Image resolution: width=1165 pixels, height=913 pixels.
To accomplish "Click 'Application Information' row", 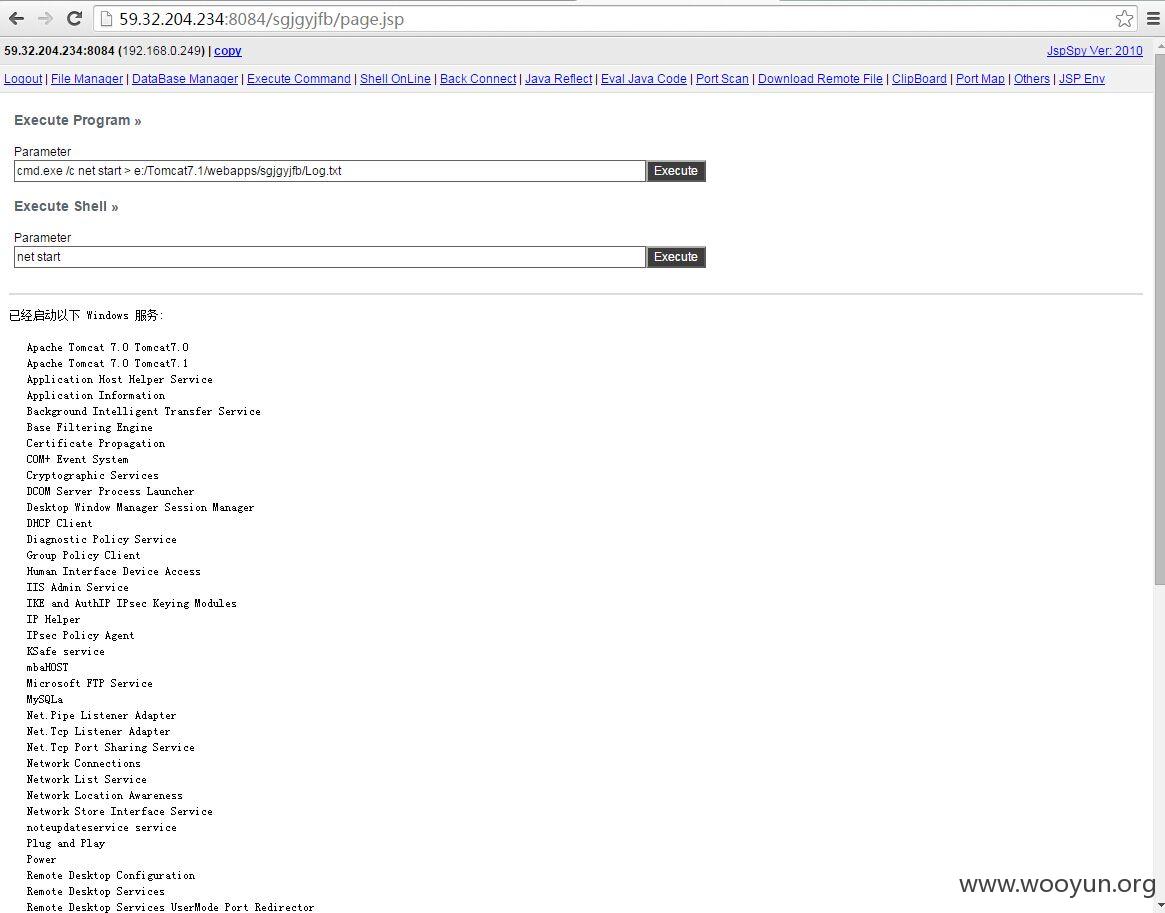I will 96,396.
